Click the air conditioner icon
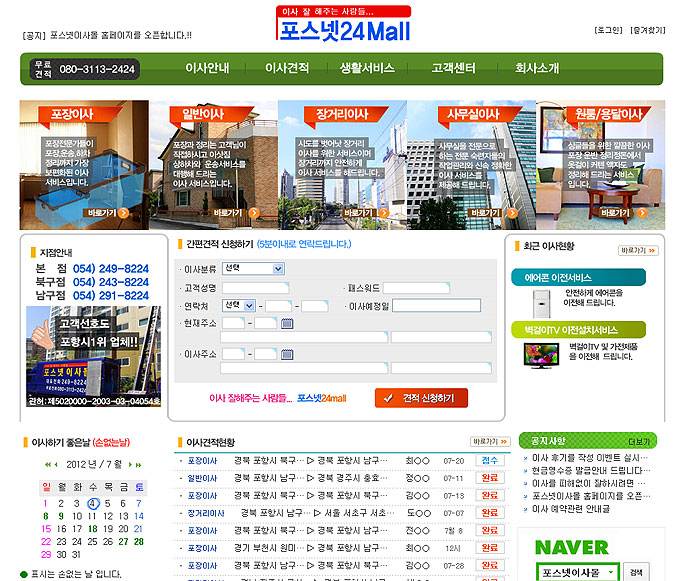Viewport: 681px width, 581px height. (542, 303)
